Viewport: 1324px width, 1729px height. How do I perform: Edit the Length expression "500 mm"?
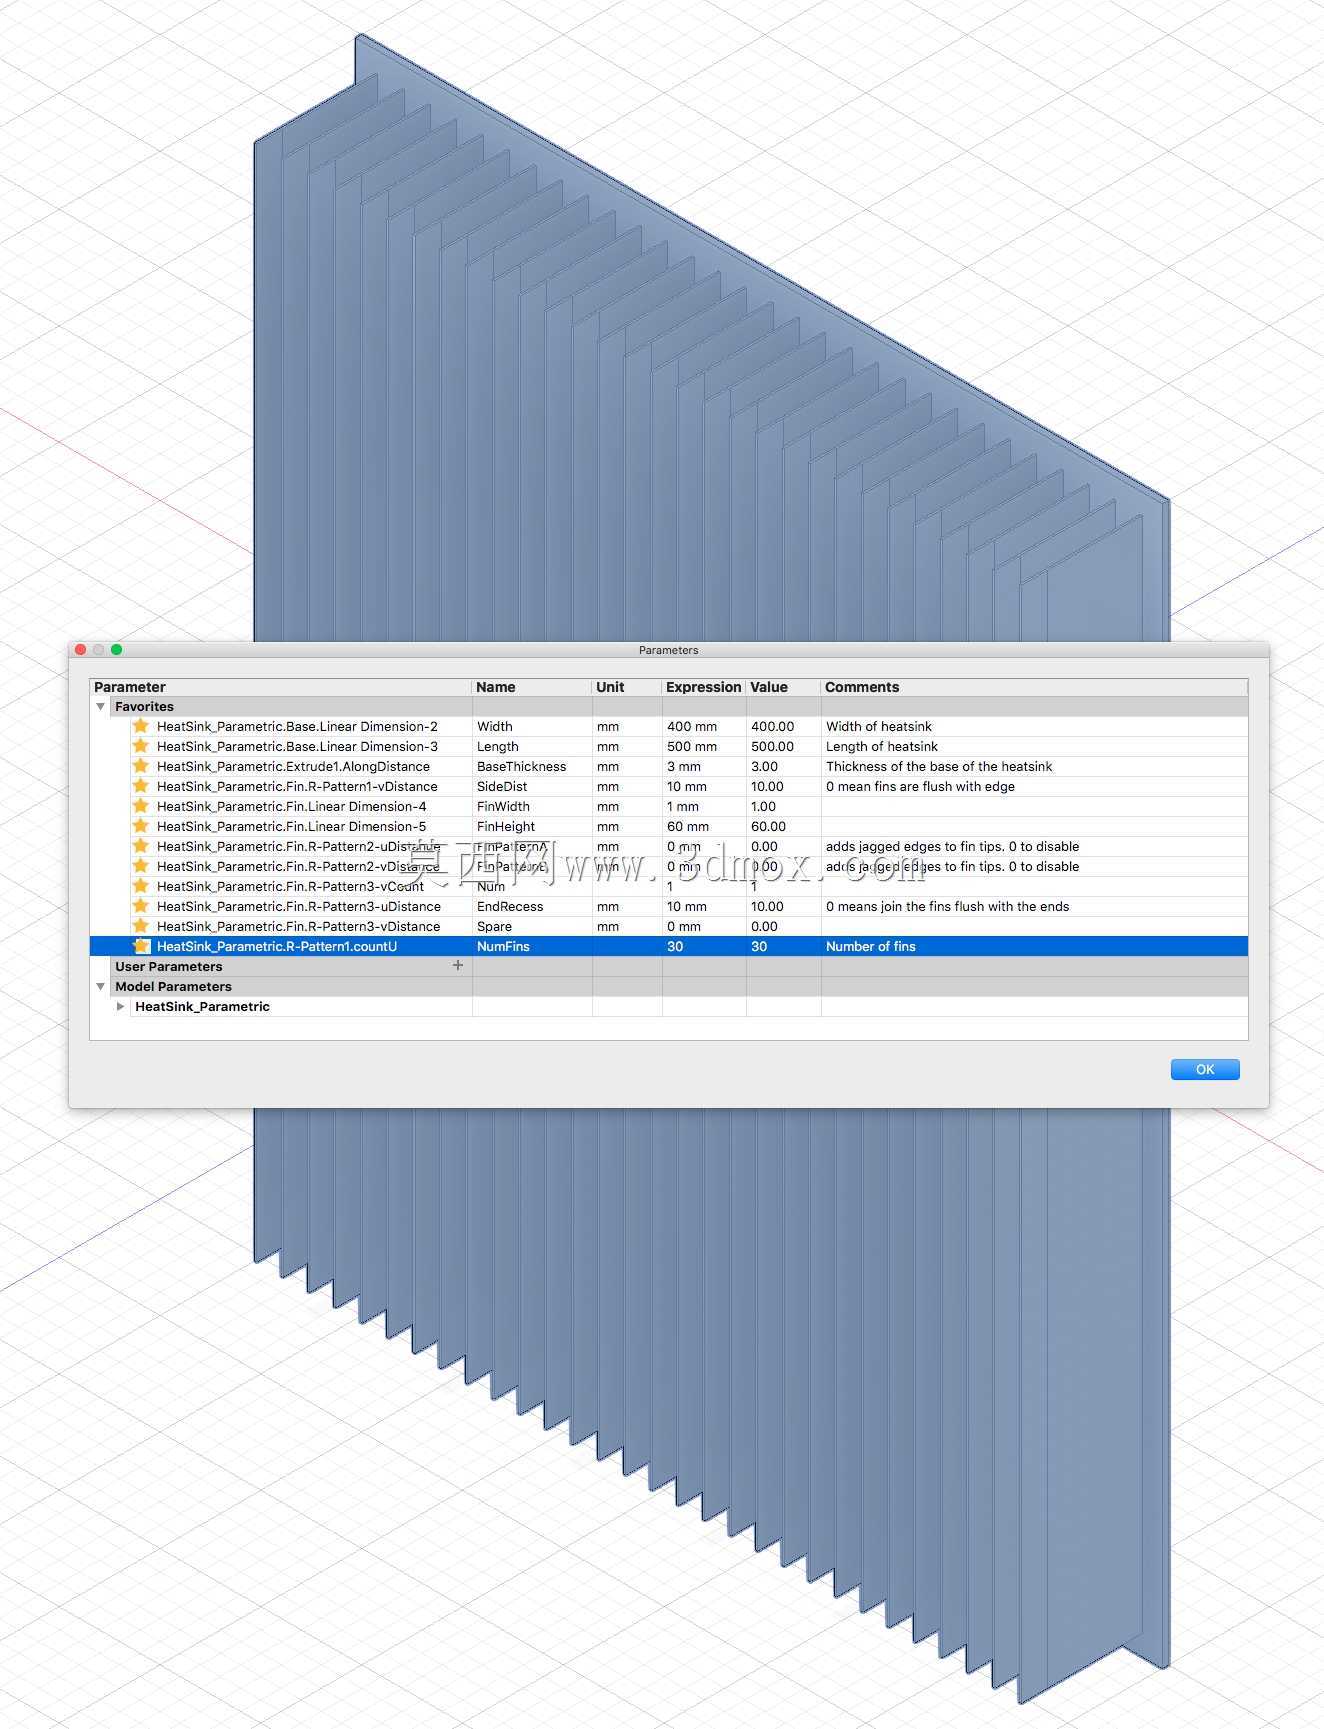pos(704,747)
